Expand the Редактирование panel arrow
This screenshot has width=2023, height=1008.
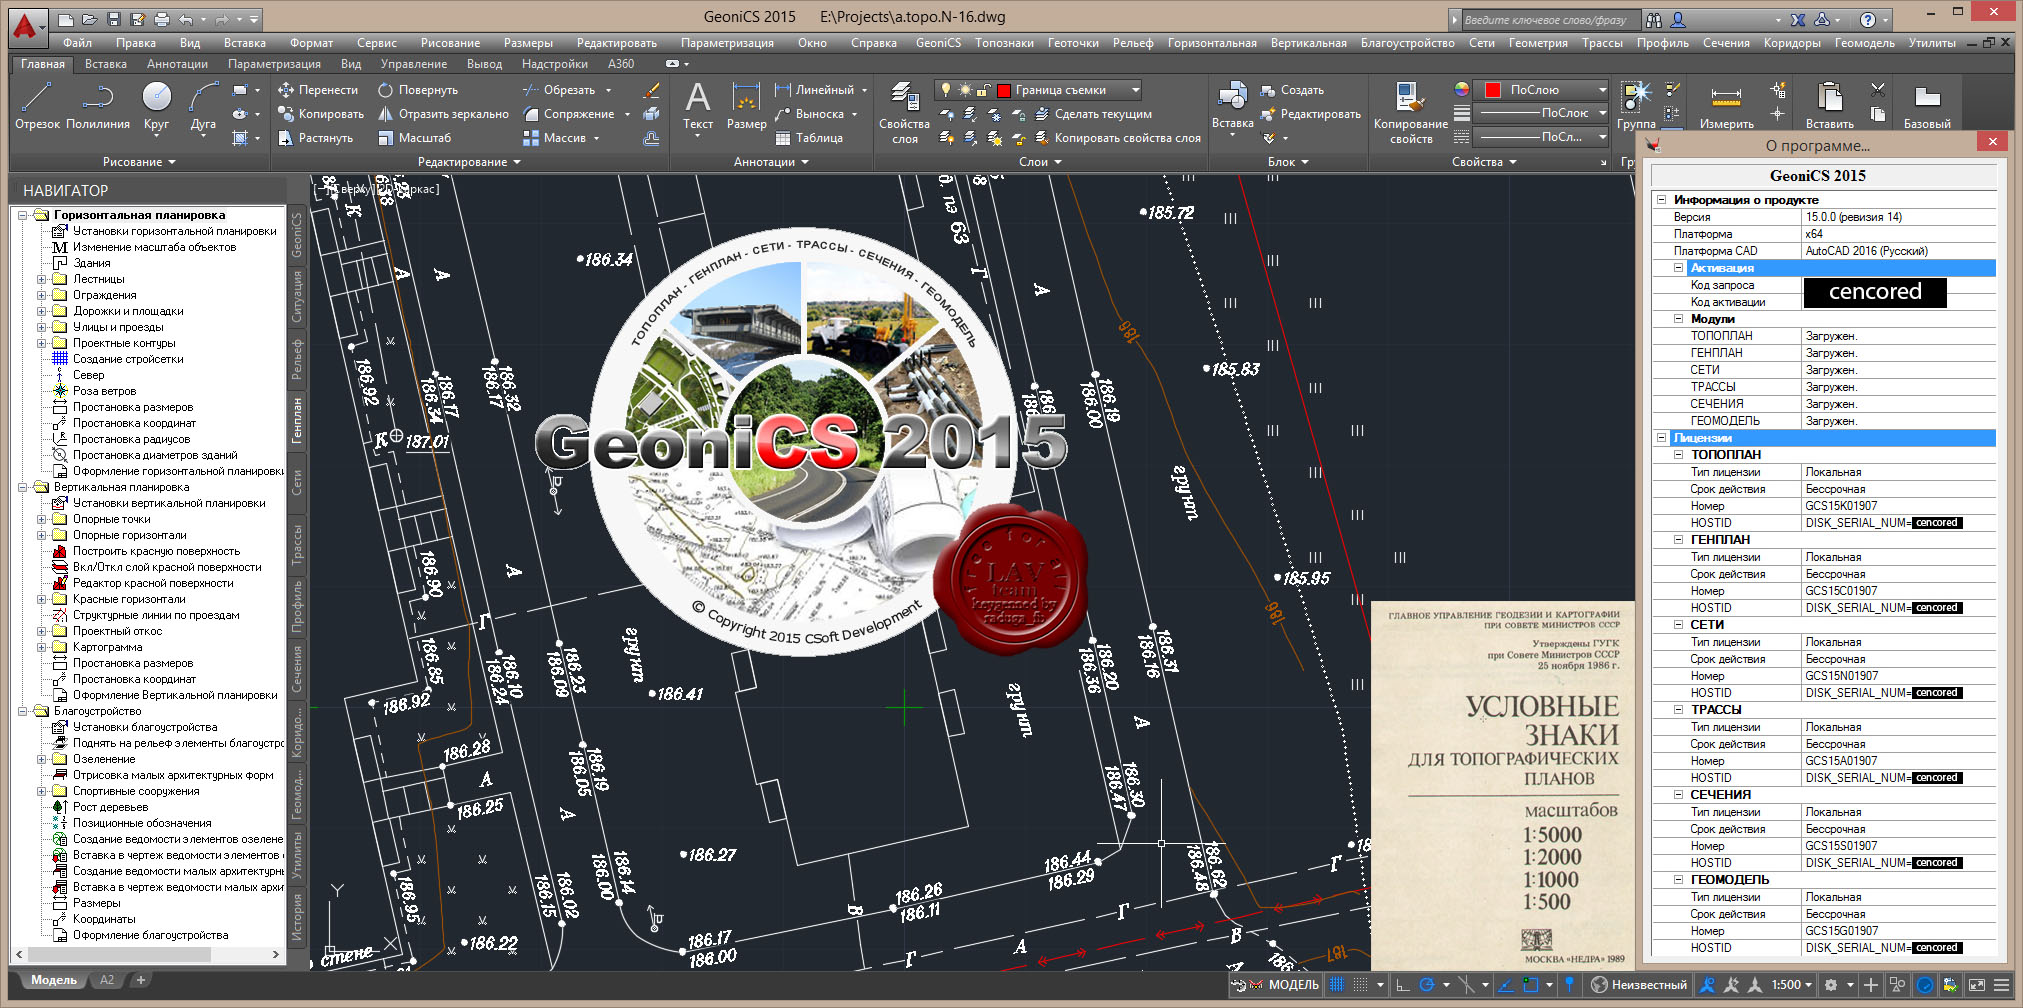517,162
